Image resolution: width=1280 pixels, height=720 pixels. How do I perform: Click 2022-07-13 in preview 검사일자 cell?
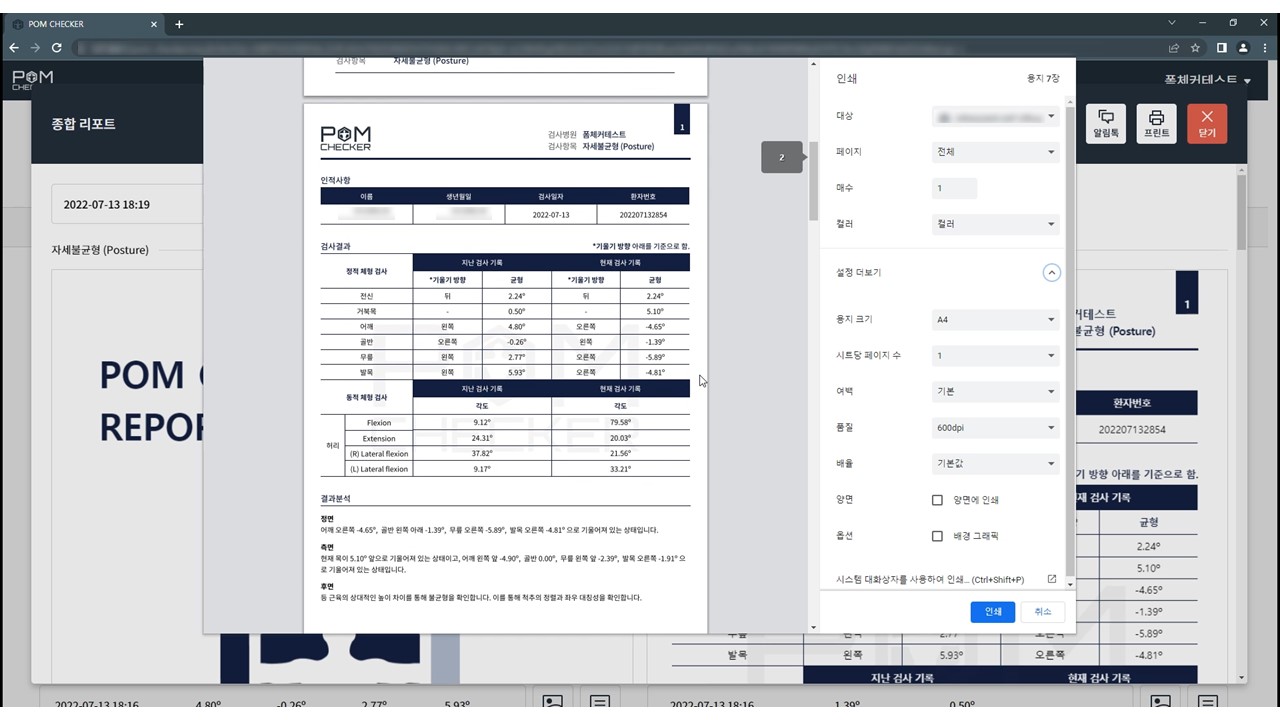tap(550, 215)
